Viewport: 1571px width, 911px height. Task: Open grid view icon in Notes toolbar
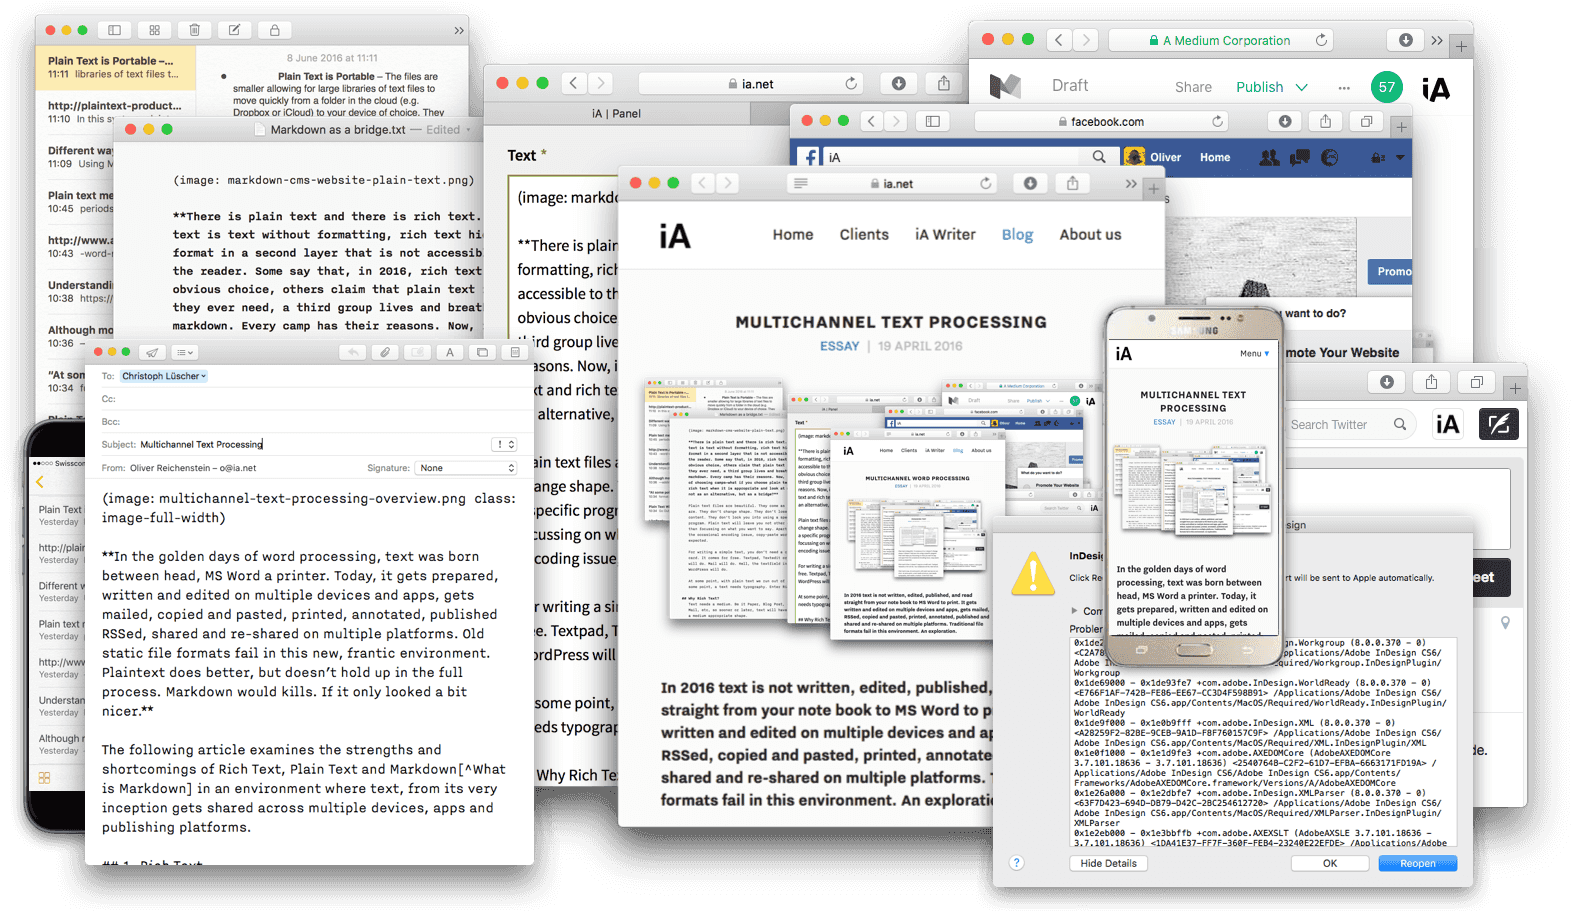[x=154, y=30]
